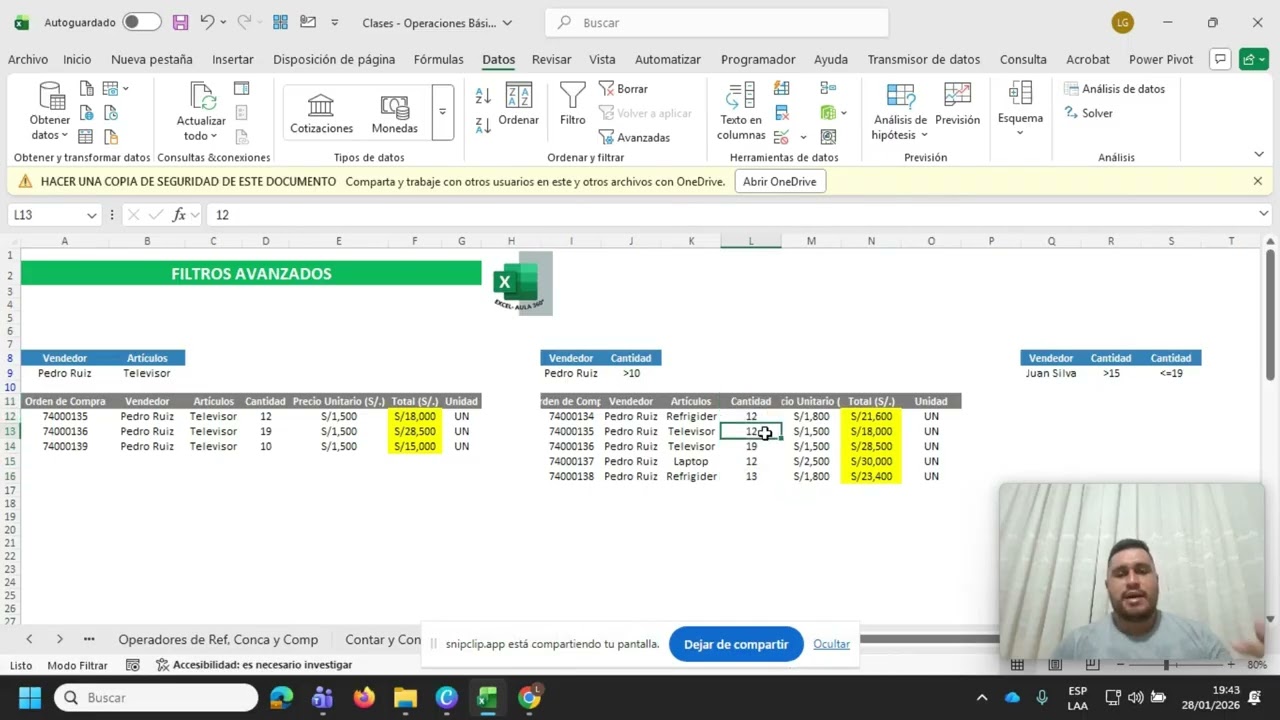Click the From Web icon in Get Data group
The width and height of the screenshot is (1280, 720).
[87, 113]
